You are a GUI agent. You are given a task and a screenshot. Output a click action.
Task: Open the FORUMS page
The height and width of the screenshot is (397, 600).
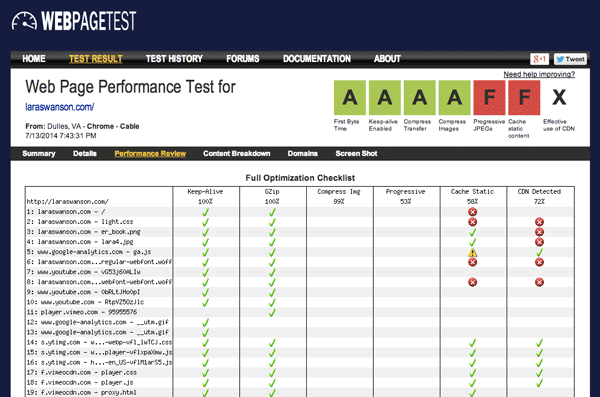coord(243,59)
